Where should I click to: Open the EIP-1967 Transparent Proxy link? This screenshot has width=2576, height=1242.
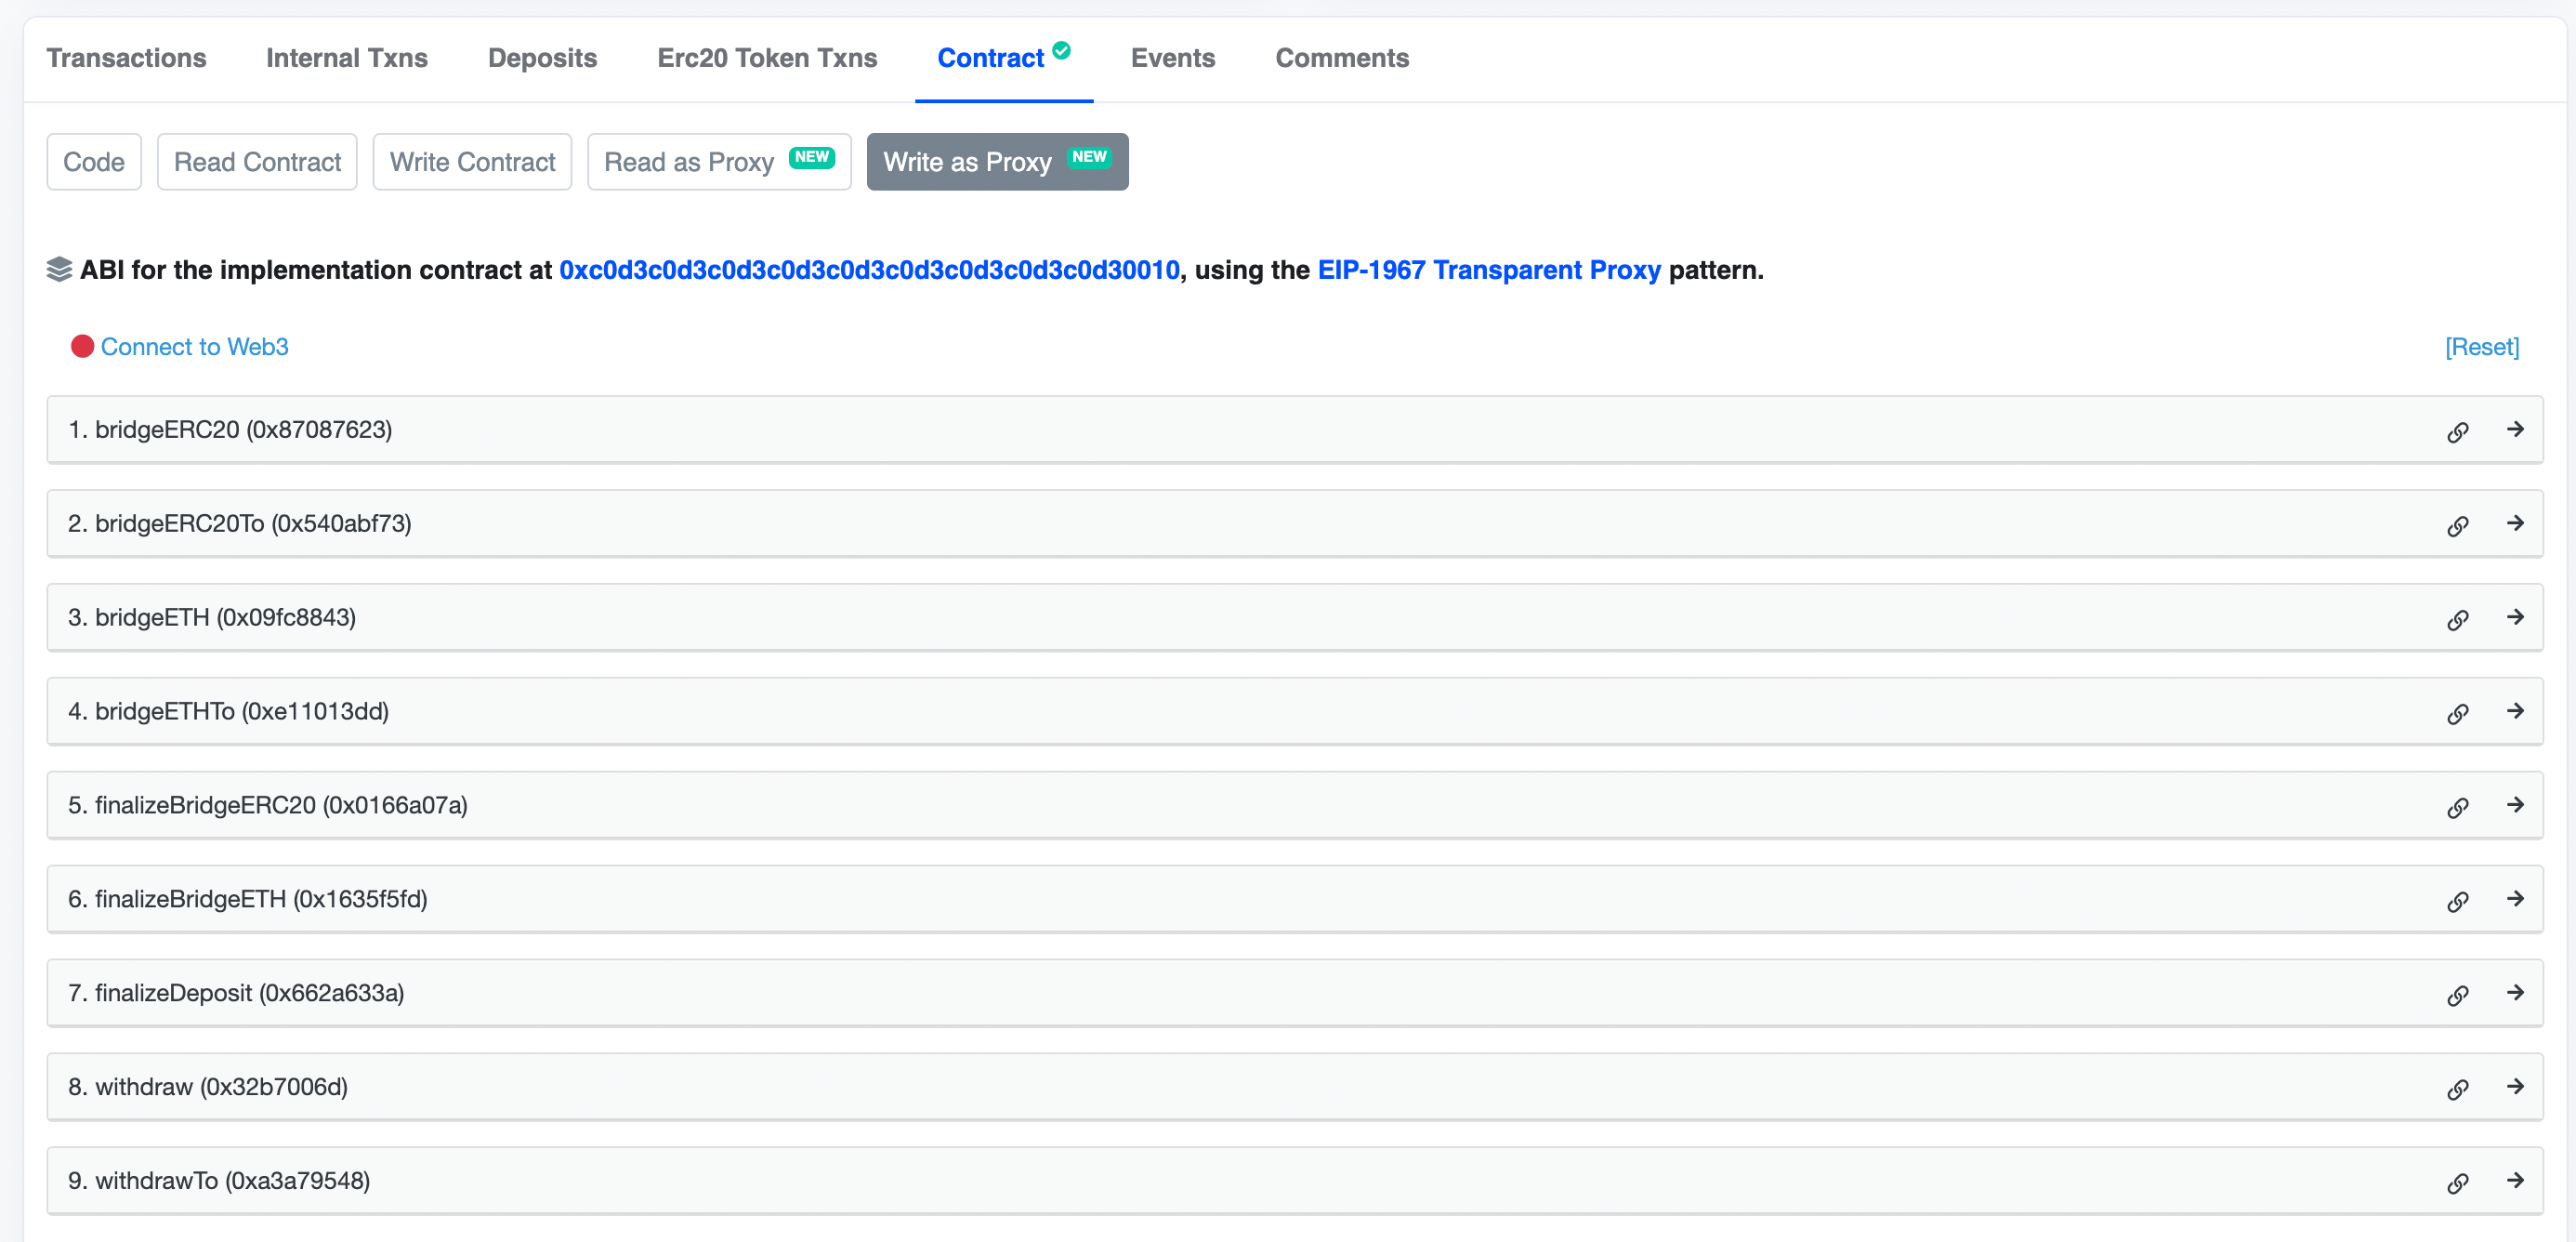[x=1487, y=269]
